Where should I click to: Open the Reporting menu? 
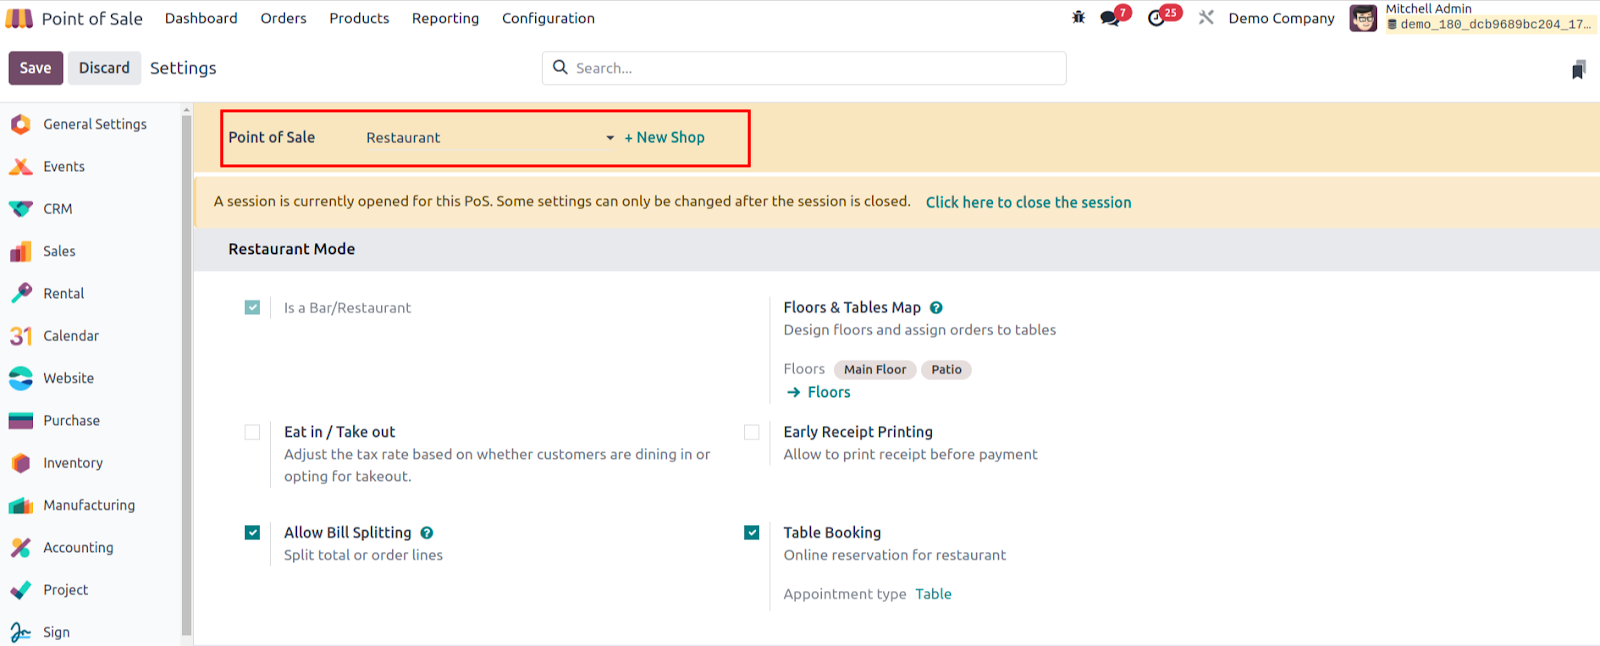(x=445, y=18)
